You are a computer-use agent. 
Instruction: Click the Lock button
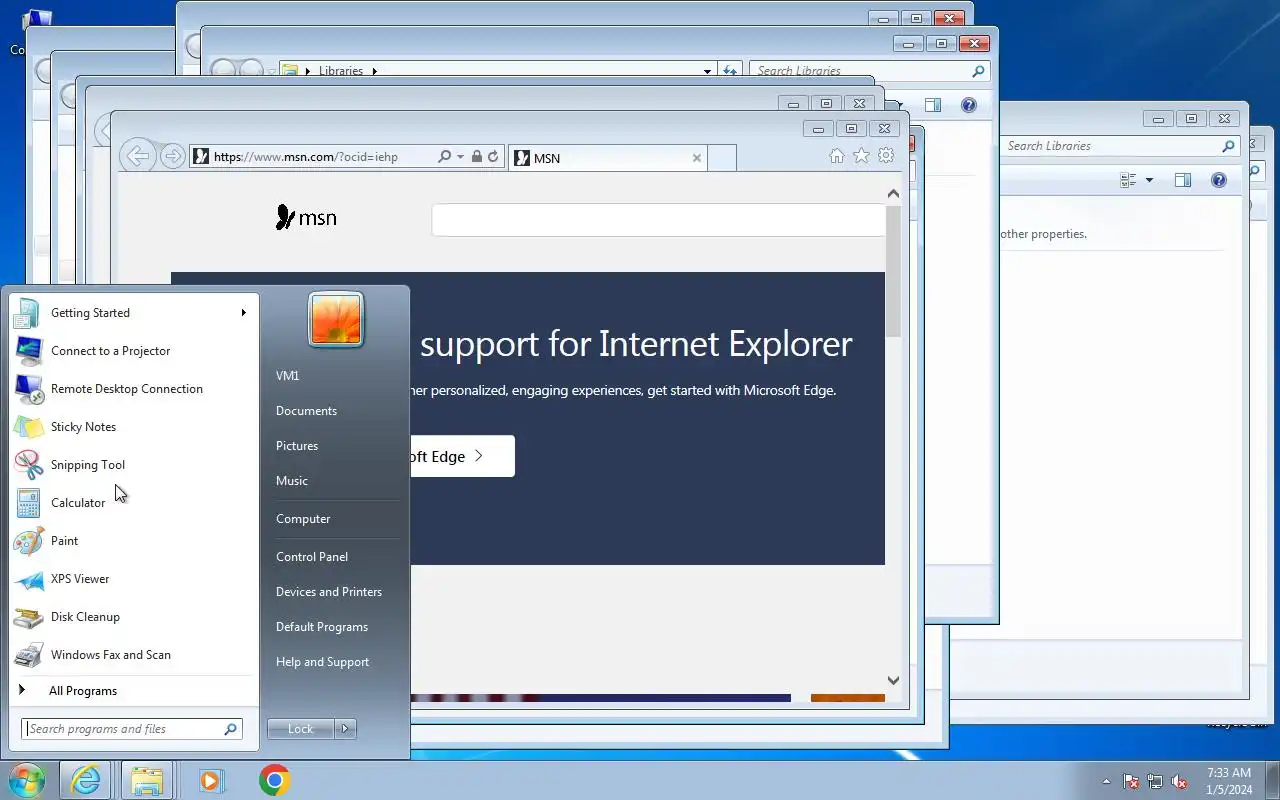301,729
